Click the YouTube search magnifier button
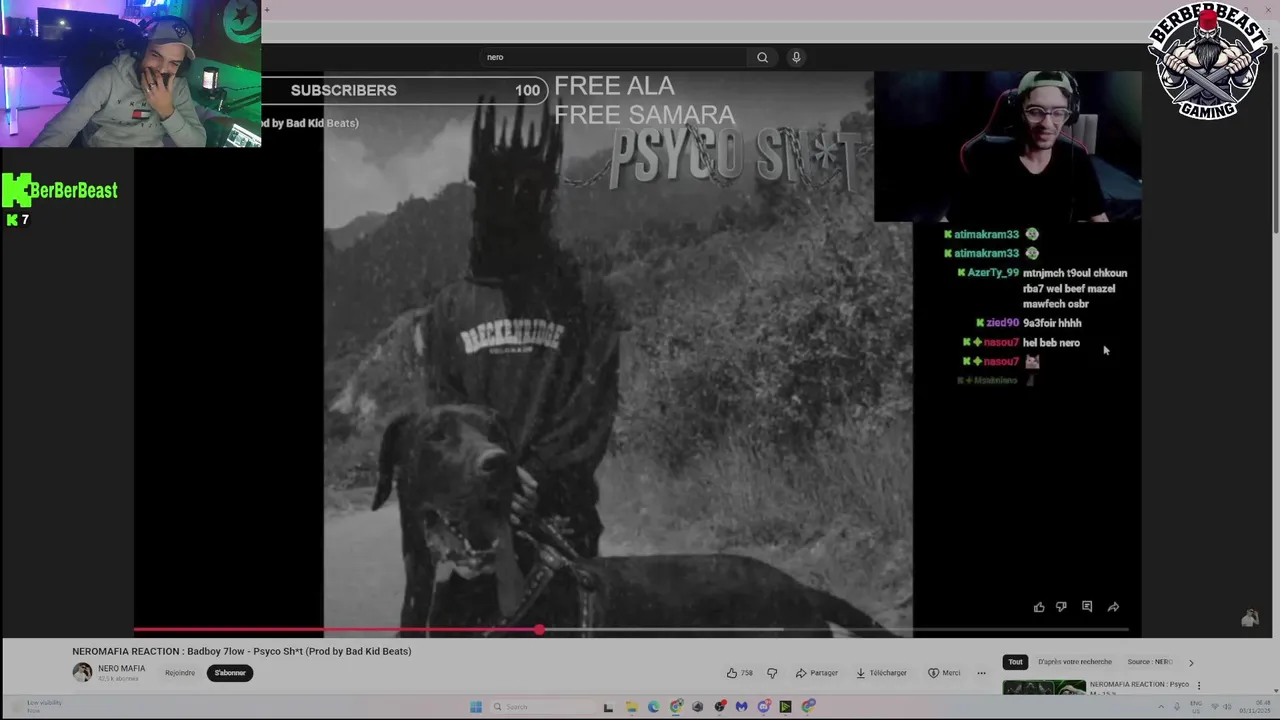The image size is (1280, 720). click(762, 57)
